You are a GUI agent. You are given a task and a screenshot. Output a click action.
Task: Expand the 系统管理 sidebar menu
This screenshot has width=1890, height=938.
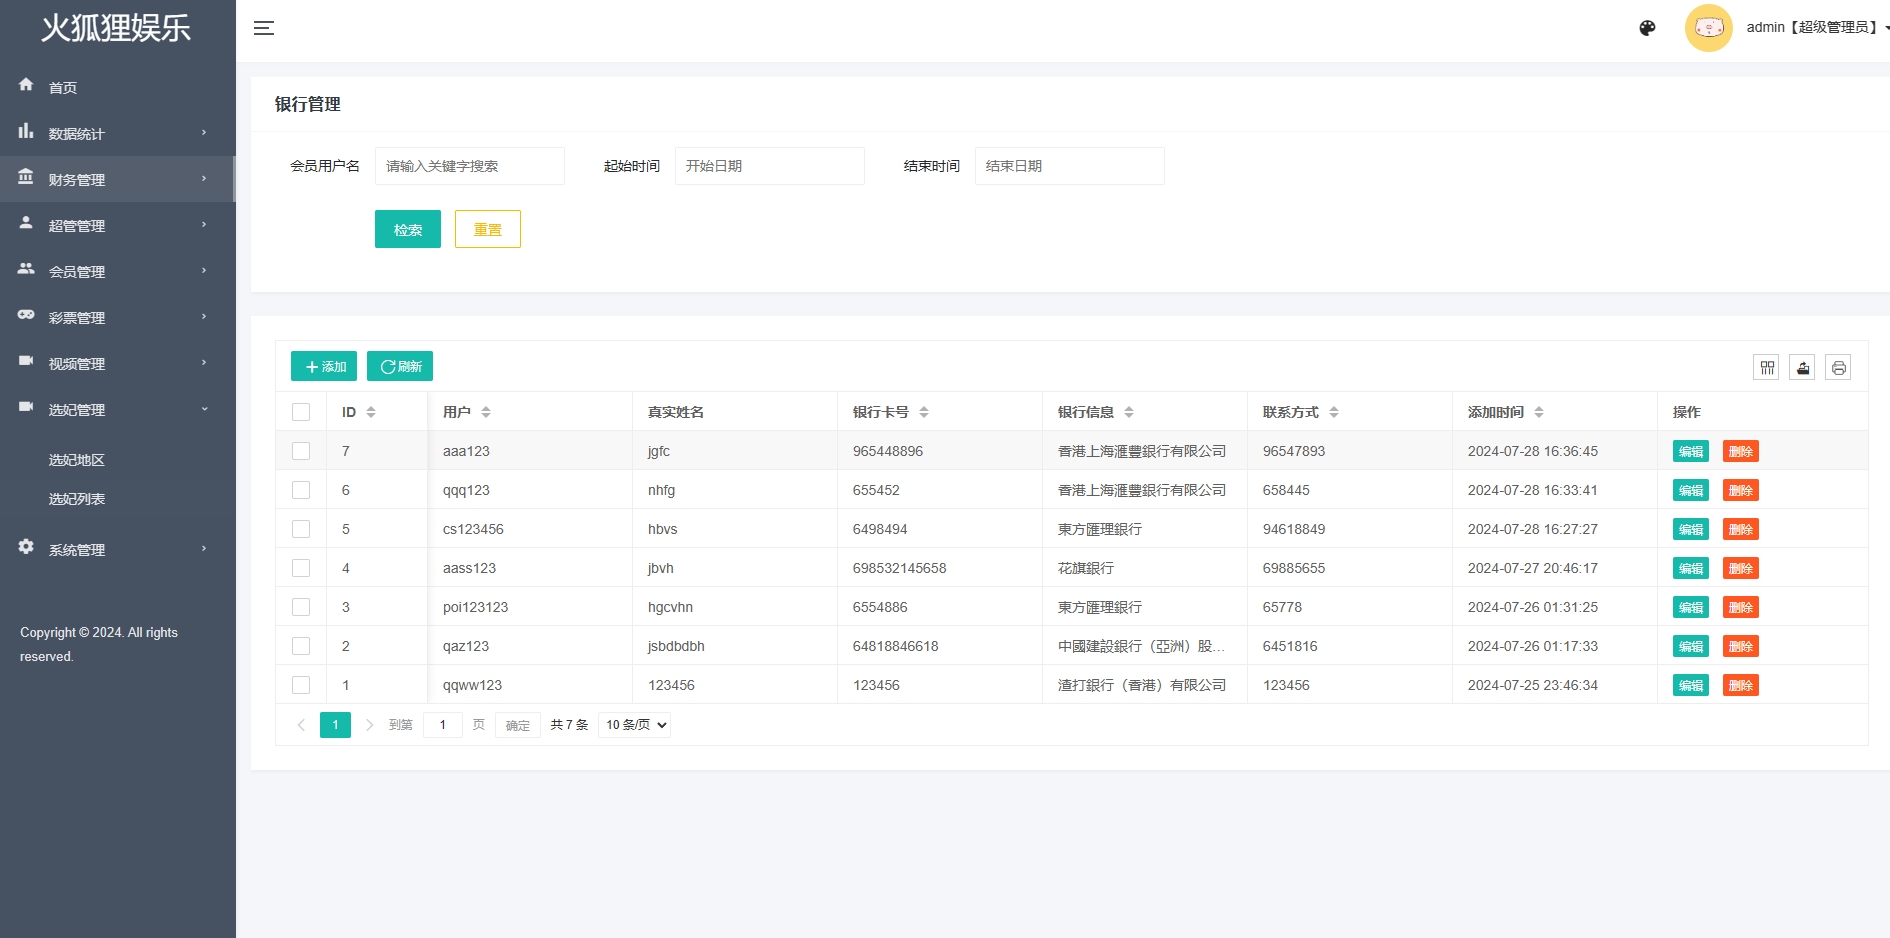[x=117, y=550]
